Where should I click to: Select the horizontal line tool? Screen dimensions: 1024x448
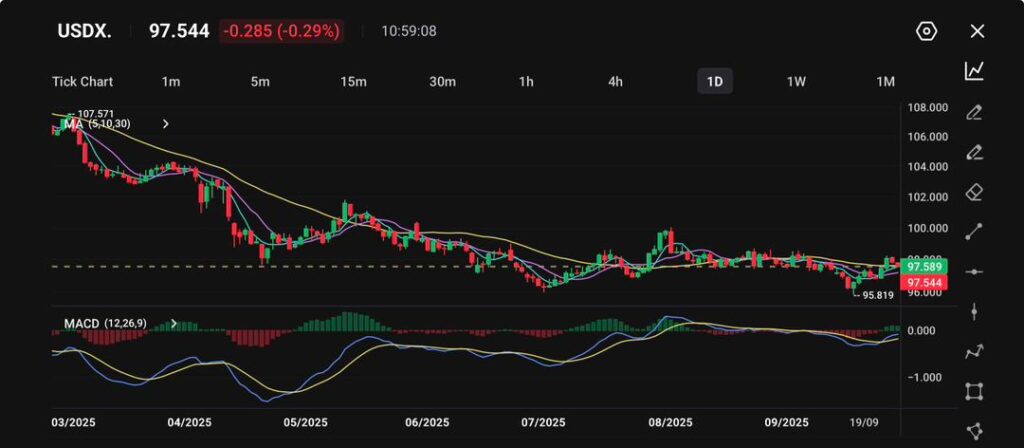click(x=974, y=271)
